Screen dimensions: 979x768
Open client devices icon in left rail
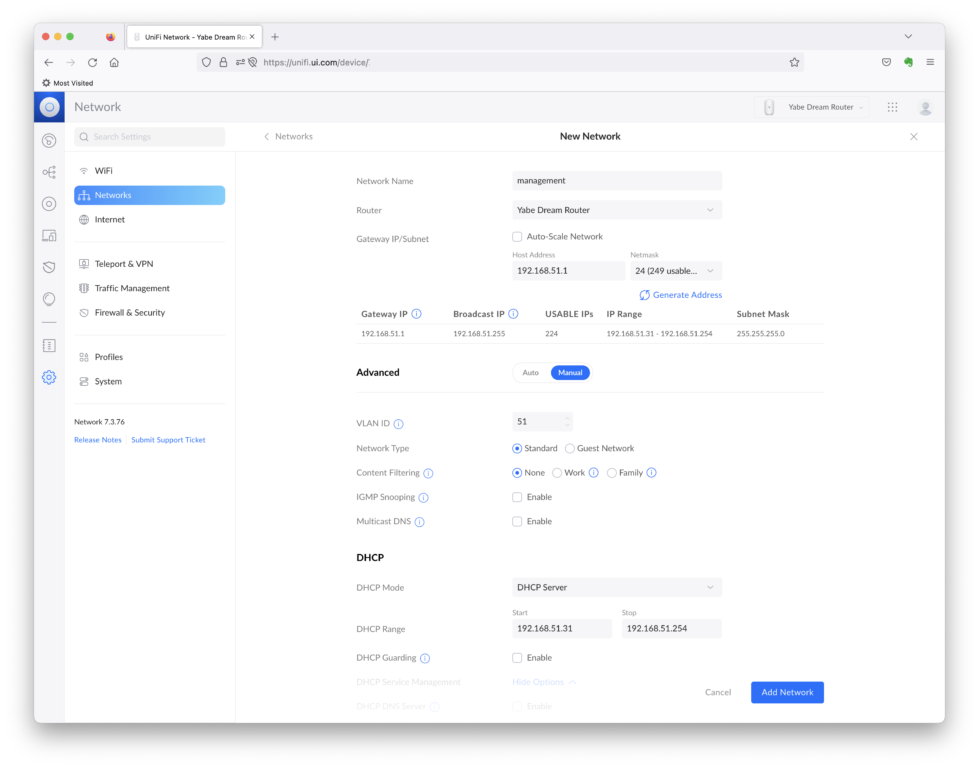coord(49,235)
